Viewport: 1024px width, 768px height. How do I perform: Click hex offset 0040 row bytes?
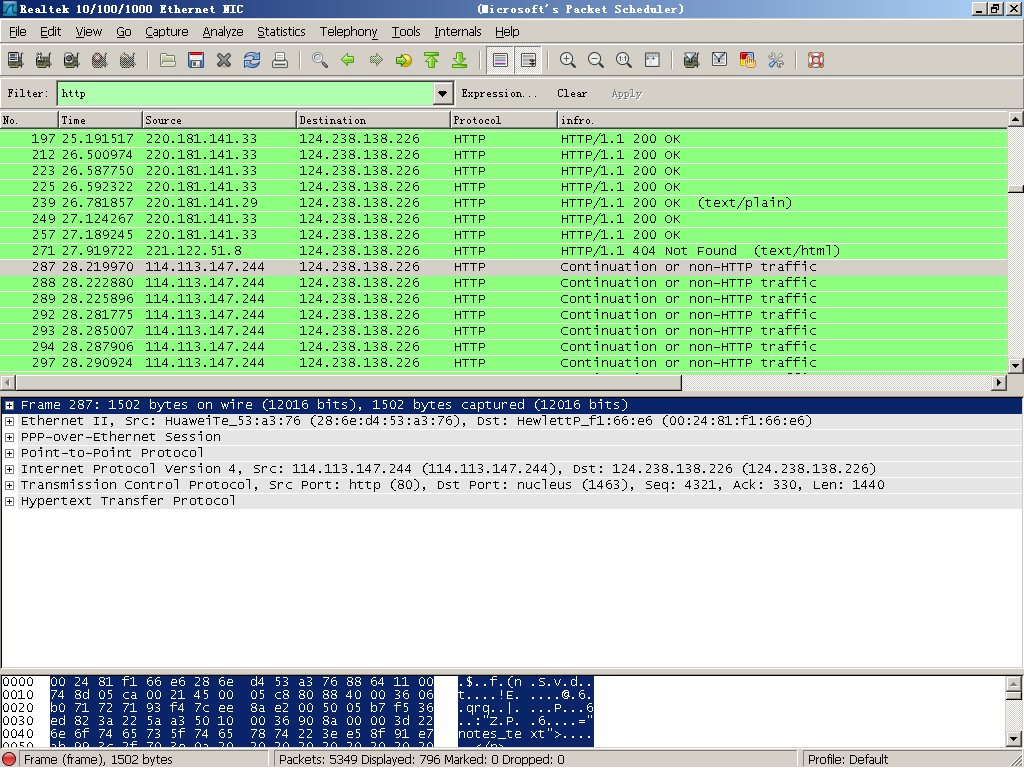pyautogui.click(x=242, y=734)
